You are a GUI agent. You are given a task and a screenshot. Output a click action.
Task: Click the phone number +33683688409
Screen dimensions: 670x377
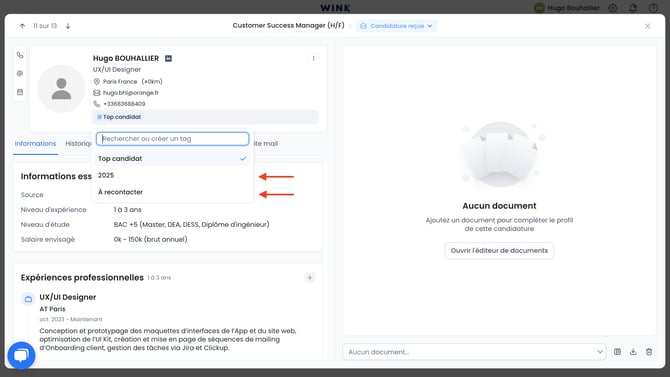124,104
